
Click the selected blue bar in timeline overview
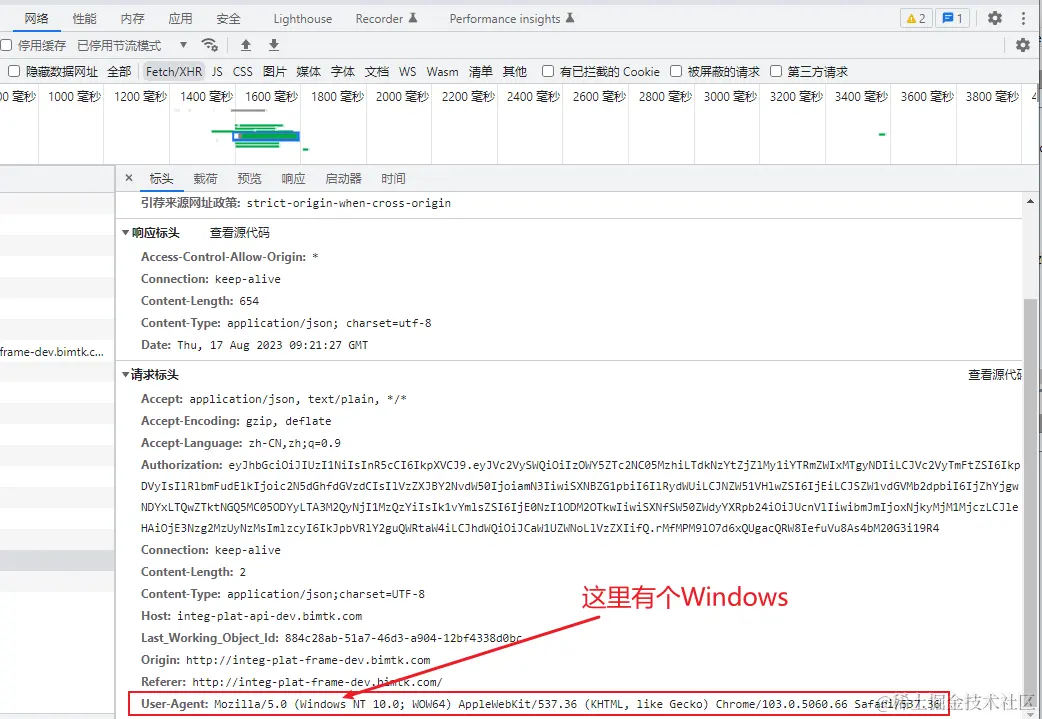pyautogui.click(x=266, y=136)
